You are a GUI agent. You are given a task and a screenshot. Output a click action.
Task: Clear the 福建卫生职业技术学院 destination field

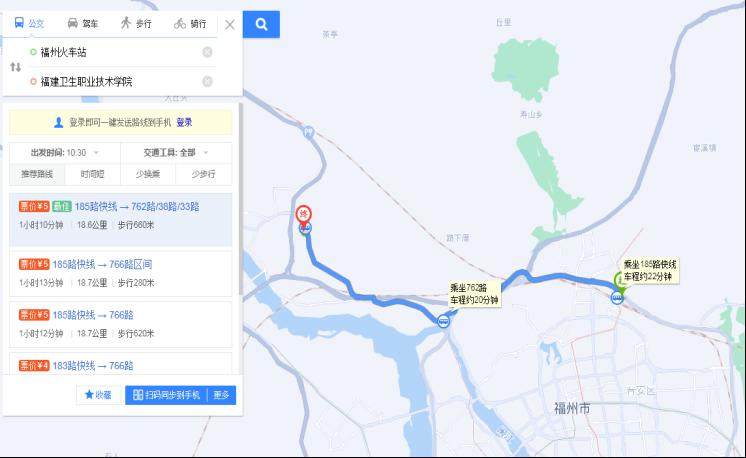coord(207,81)
